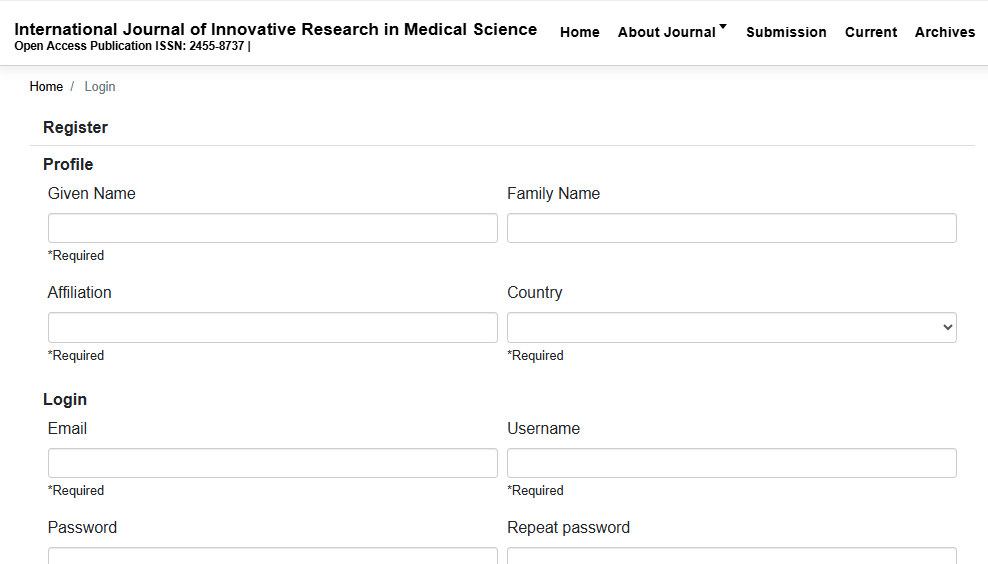Viewport: 988px width, 564px height.
Task: Click the Home breadcrumb link
Action: (x=46, y=87)
